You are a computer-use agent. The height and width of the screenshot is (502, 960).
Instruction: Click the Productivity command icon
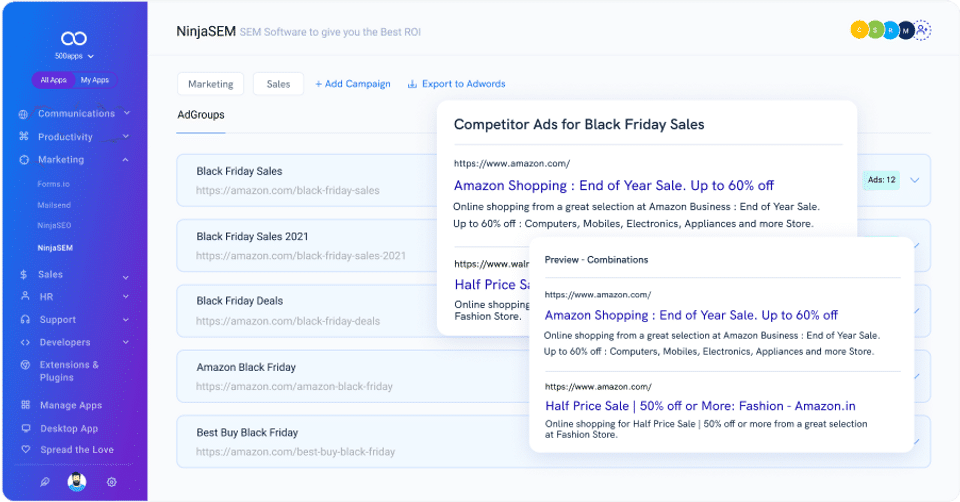click(x=24, y=136)
